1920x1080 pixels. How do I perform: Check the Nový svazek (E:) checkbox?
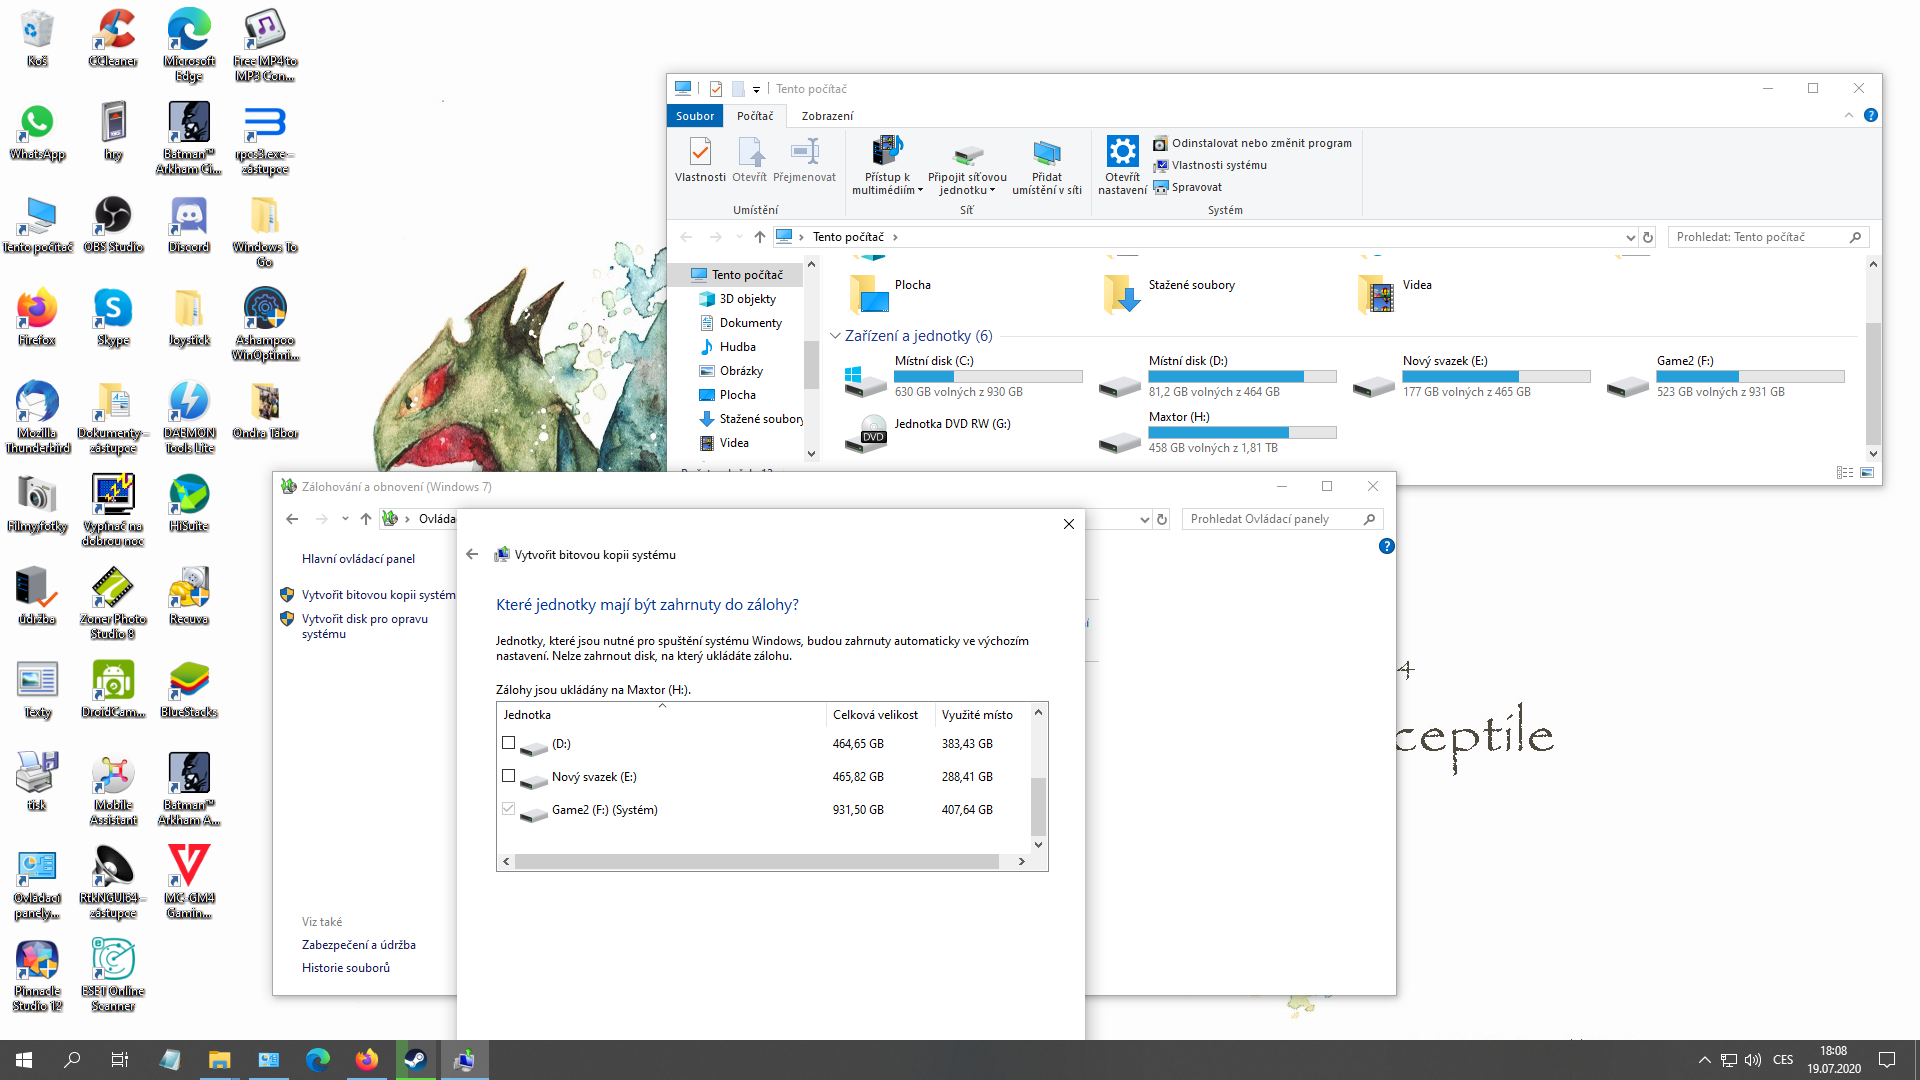[x=509, y=776]
